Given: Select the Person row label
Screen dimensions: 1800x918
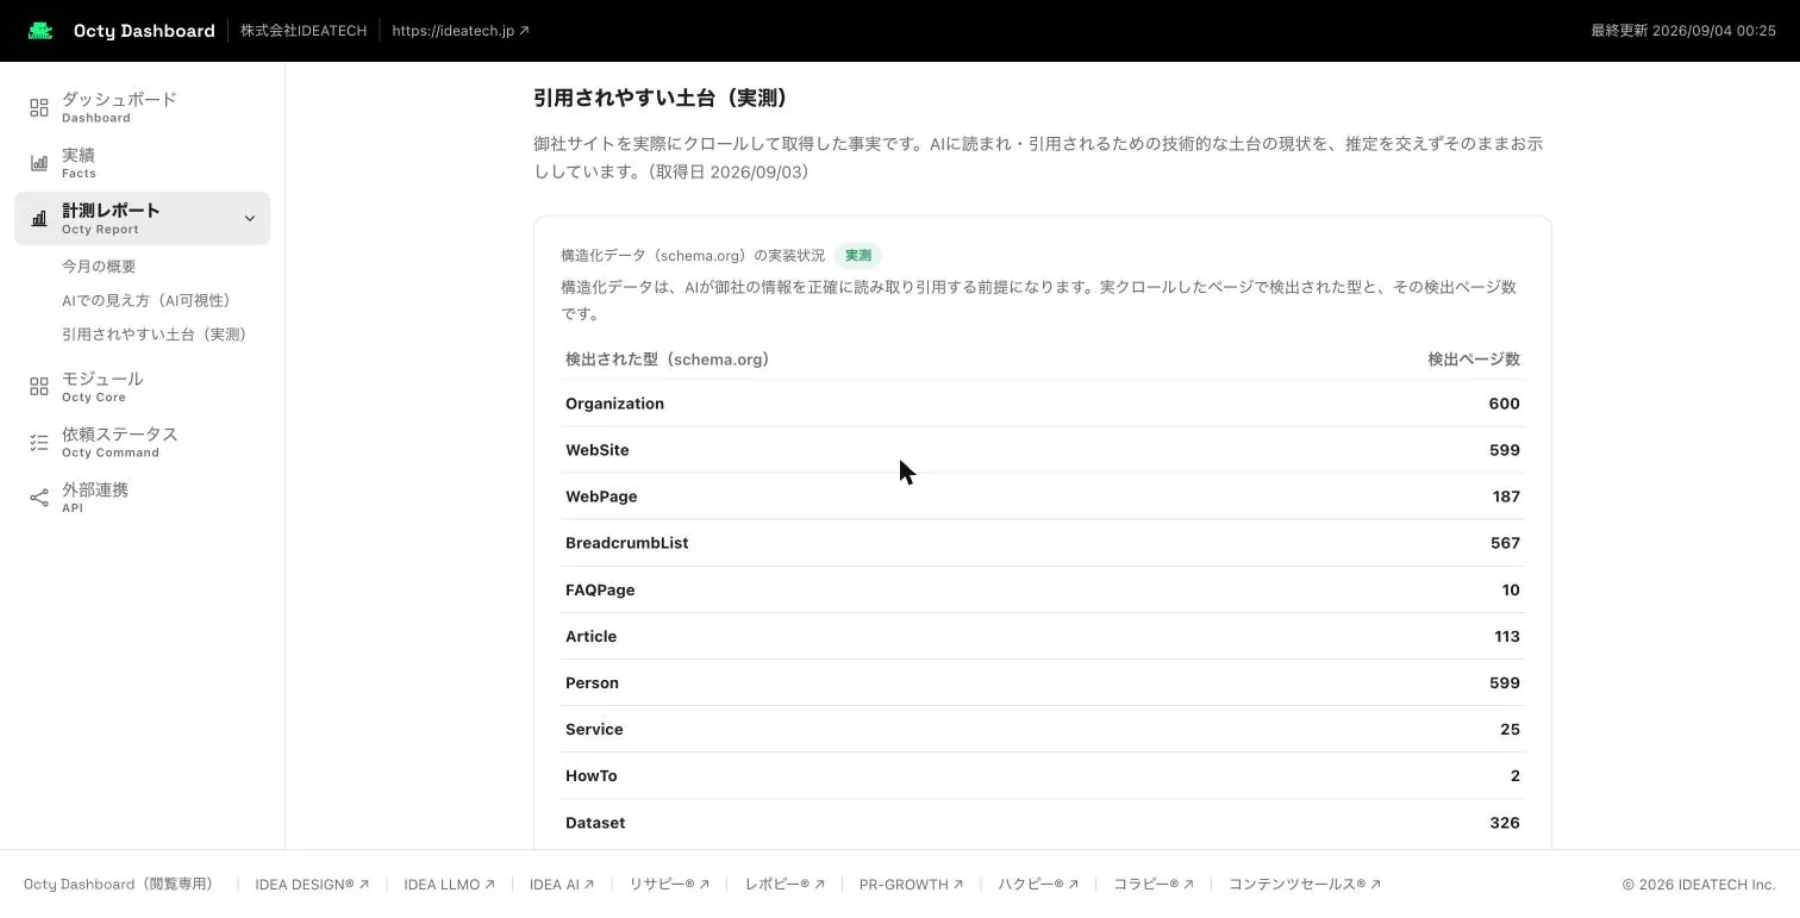Looking at the screenshot, I should point(592,683).
